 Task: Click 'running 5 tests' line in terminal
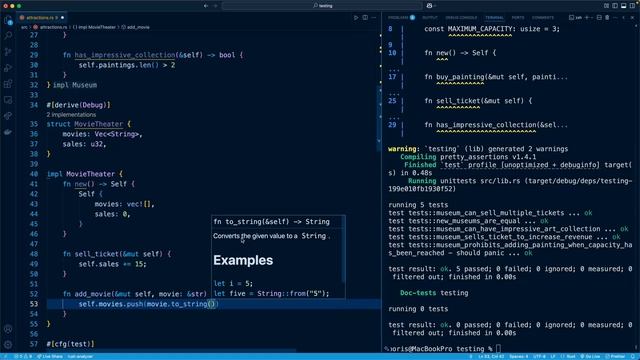pyautogui.click(x=418, y=205)
